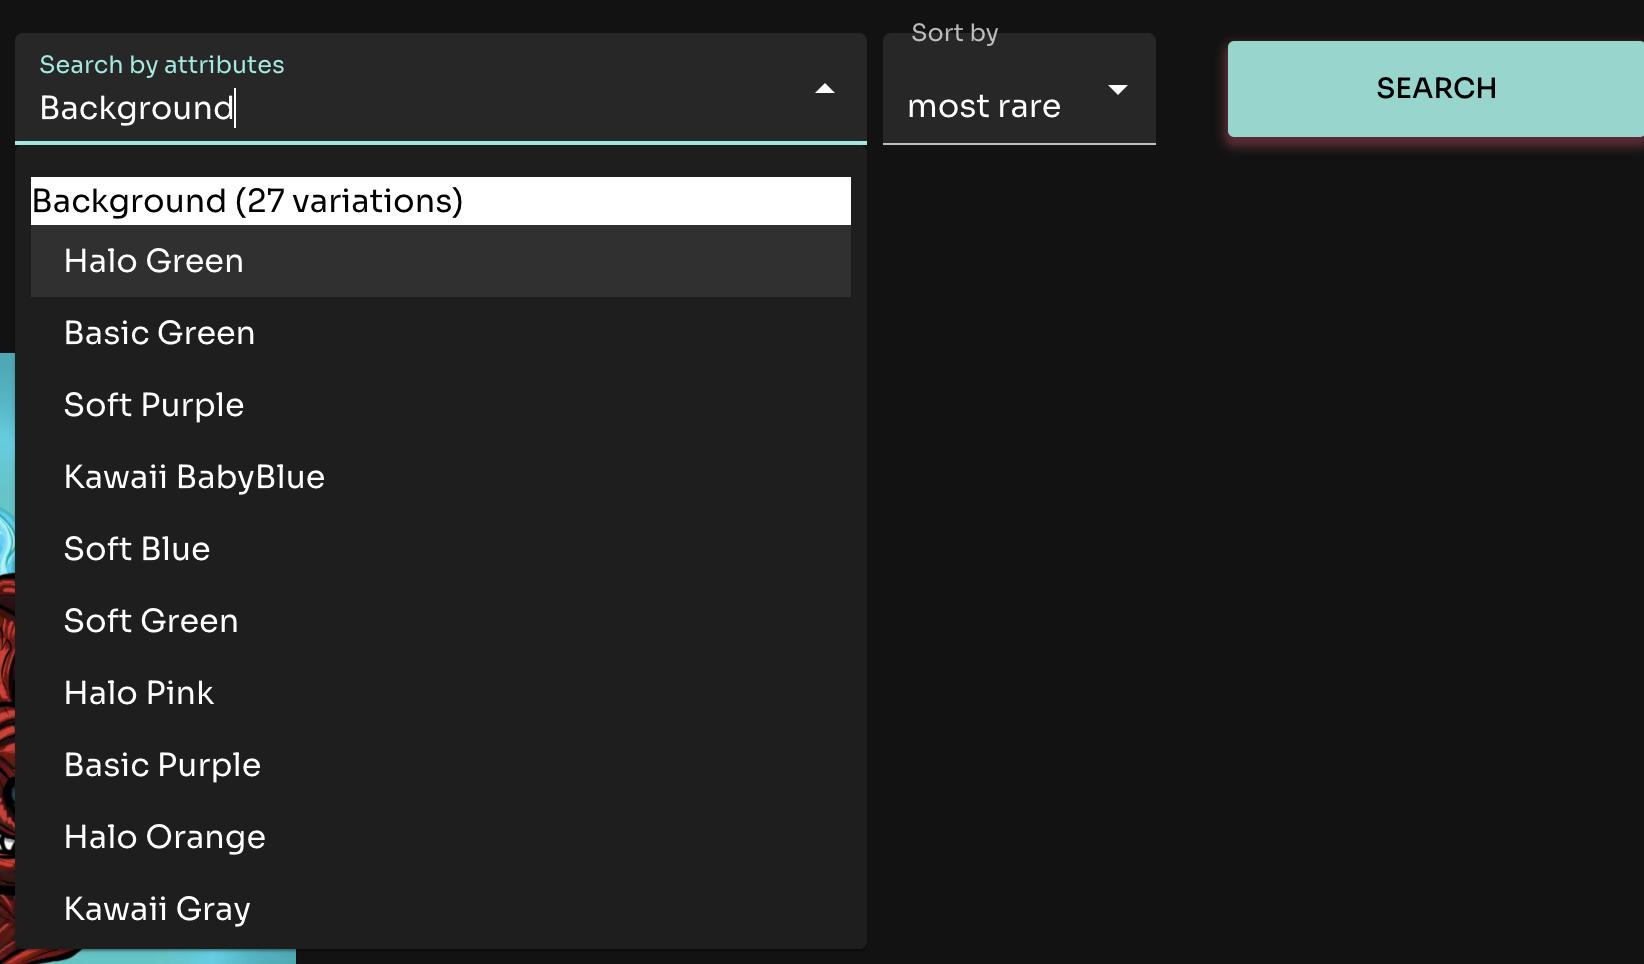Viewport: 1644px width, 964px height.
Task: Choose Kawaii BabyBlue in the attribute list
Action: tap(194, 477)
